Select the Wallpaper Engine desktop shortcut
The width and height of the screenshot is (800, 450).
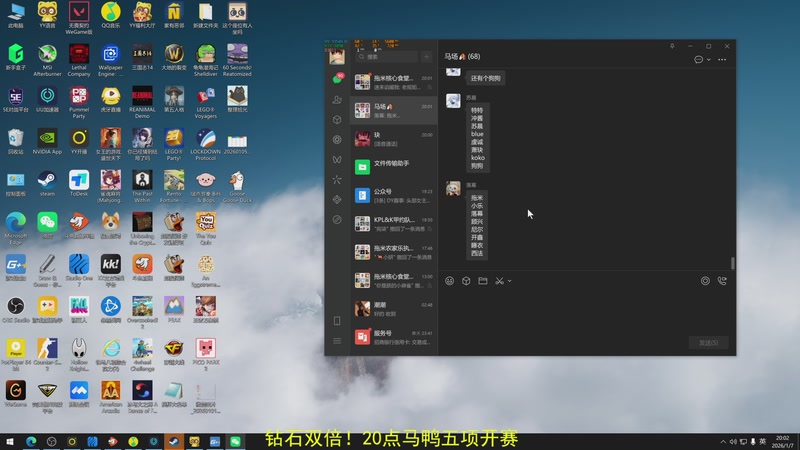pos(111,60)
